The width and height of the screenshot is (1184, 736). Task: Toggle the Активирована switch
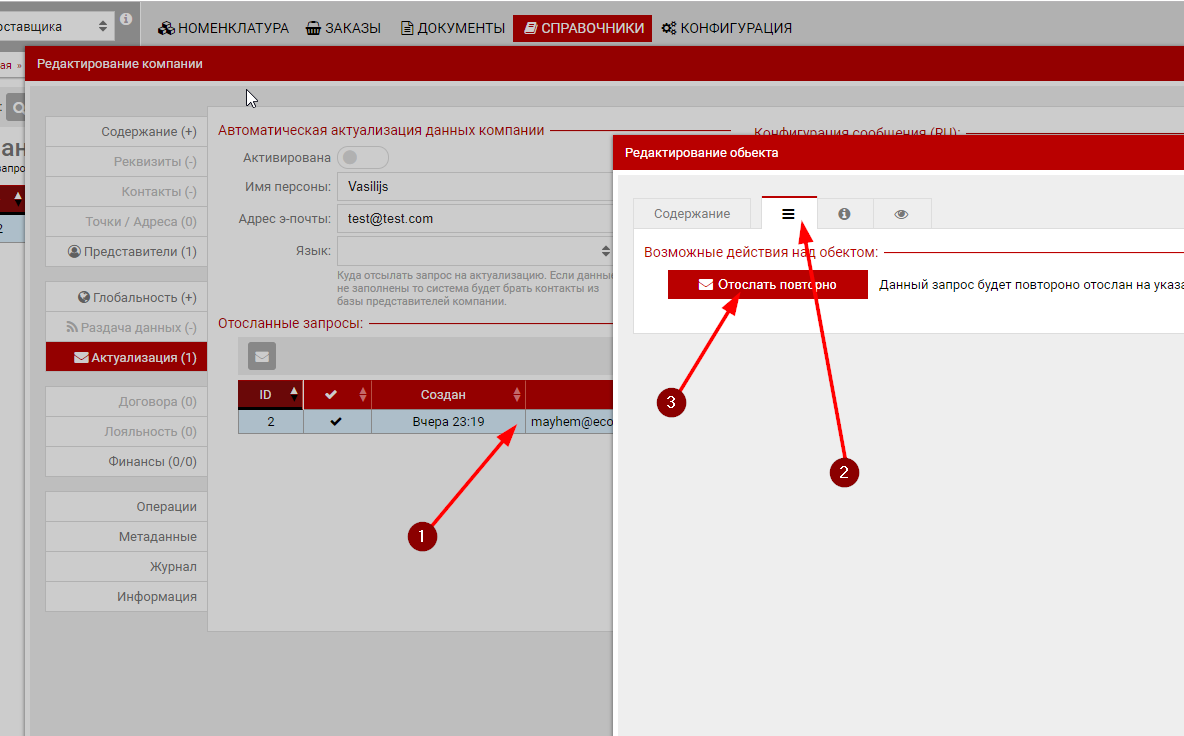coord(362,157)
